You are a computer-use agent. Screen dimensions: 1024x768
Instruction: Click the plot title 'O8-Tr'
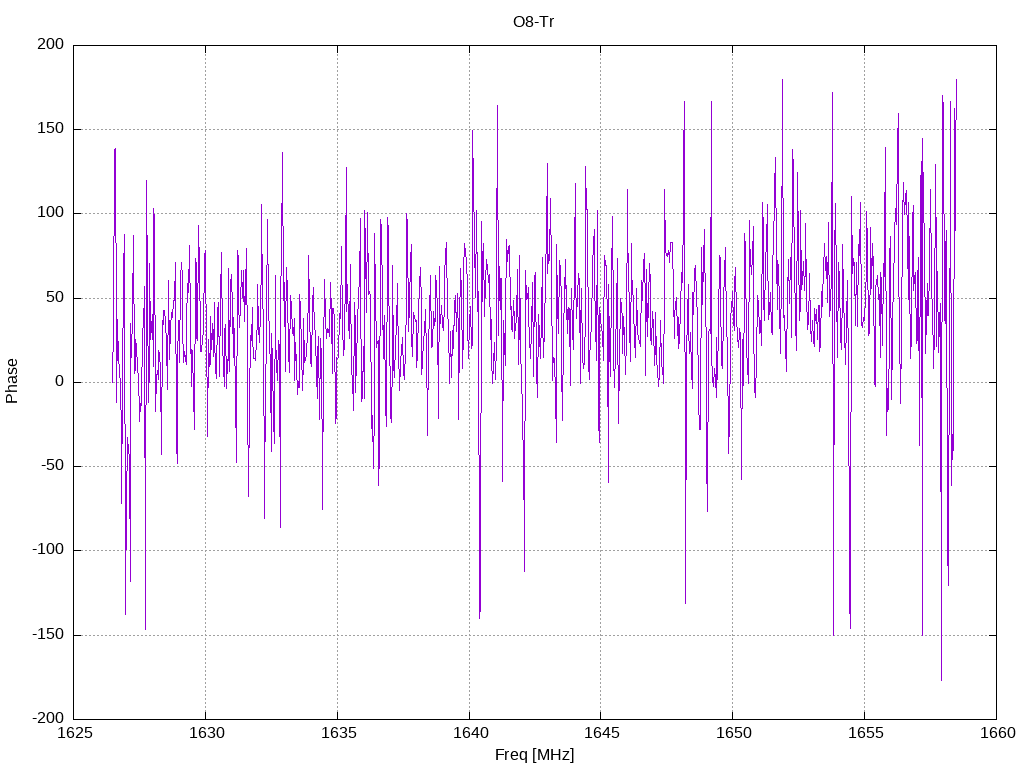534,22
